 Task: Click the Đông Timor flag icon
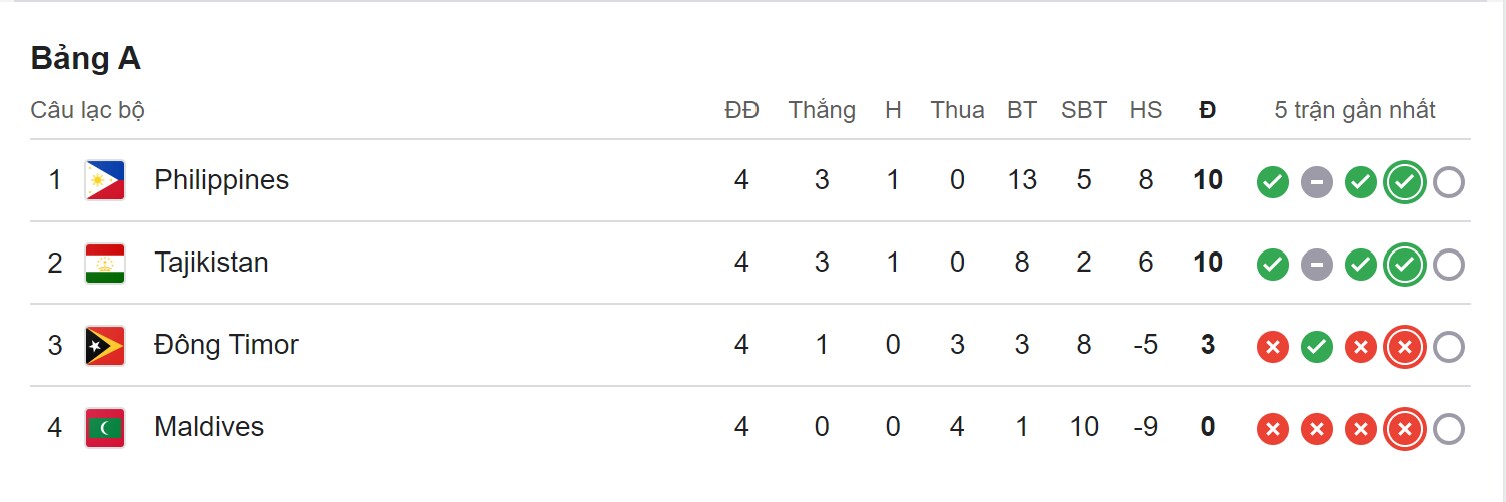pyautogui.click(x=105, y=345)
